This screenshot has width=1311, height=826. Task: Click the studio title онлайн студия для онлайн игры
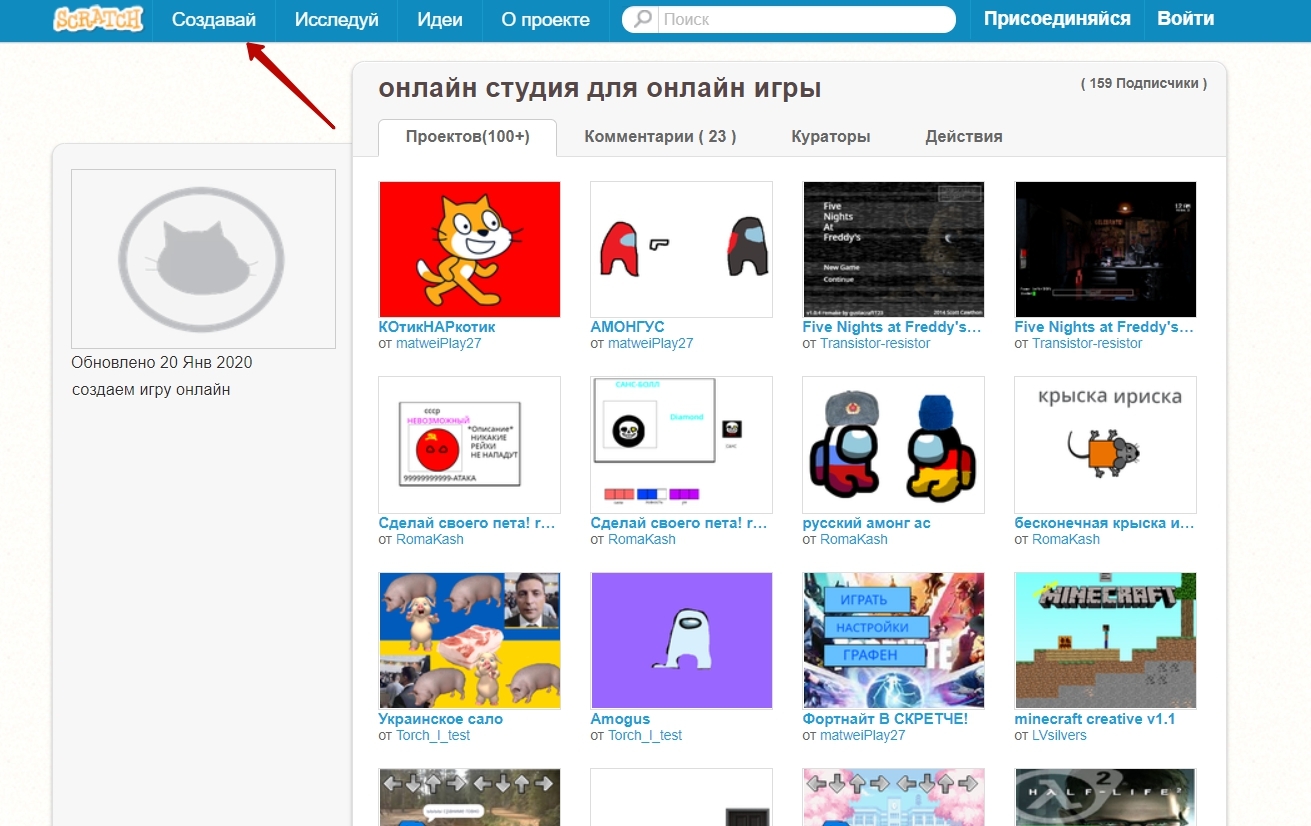[x=600, y=88]
